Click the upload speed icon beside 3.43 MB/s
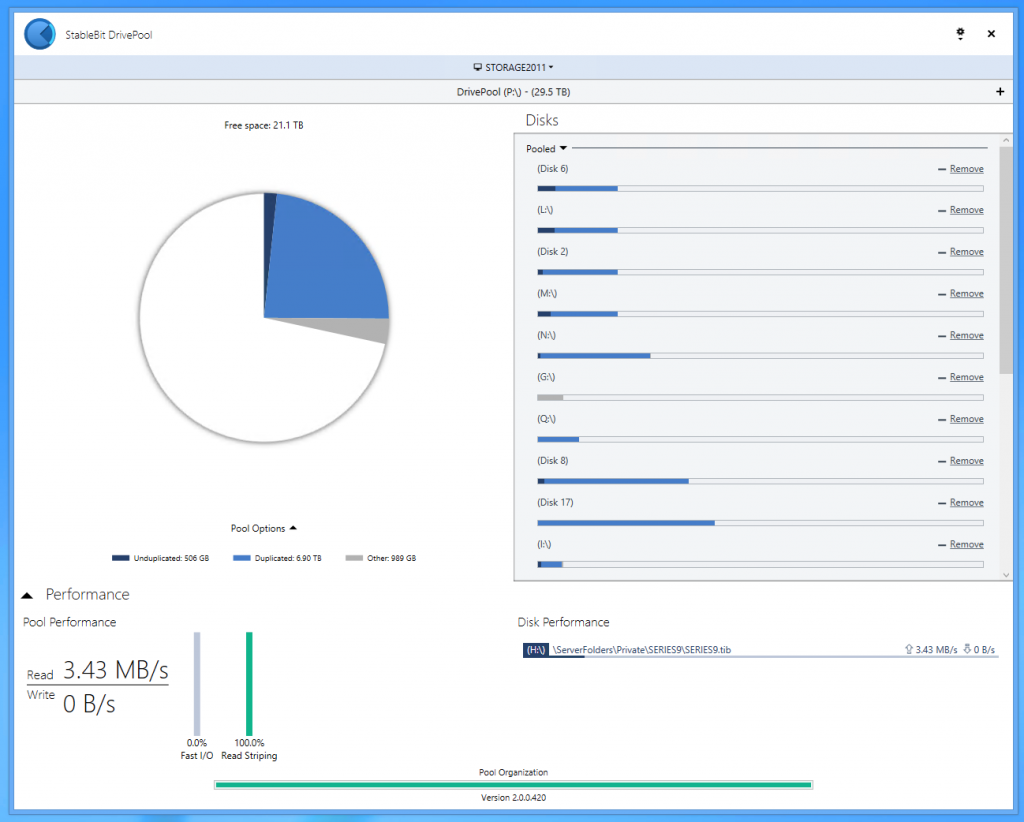1024x822 pixels. (907, 649)
